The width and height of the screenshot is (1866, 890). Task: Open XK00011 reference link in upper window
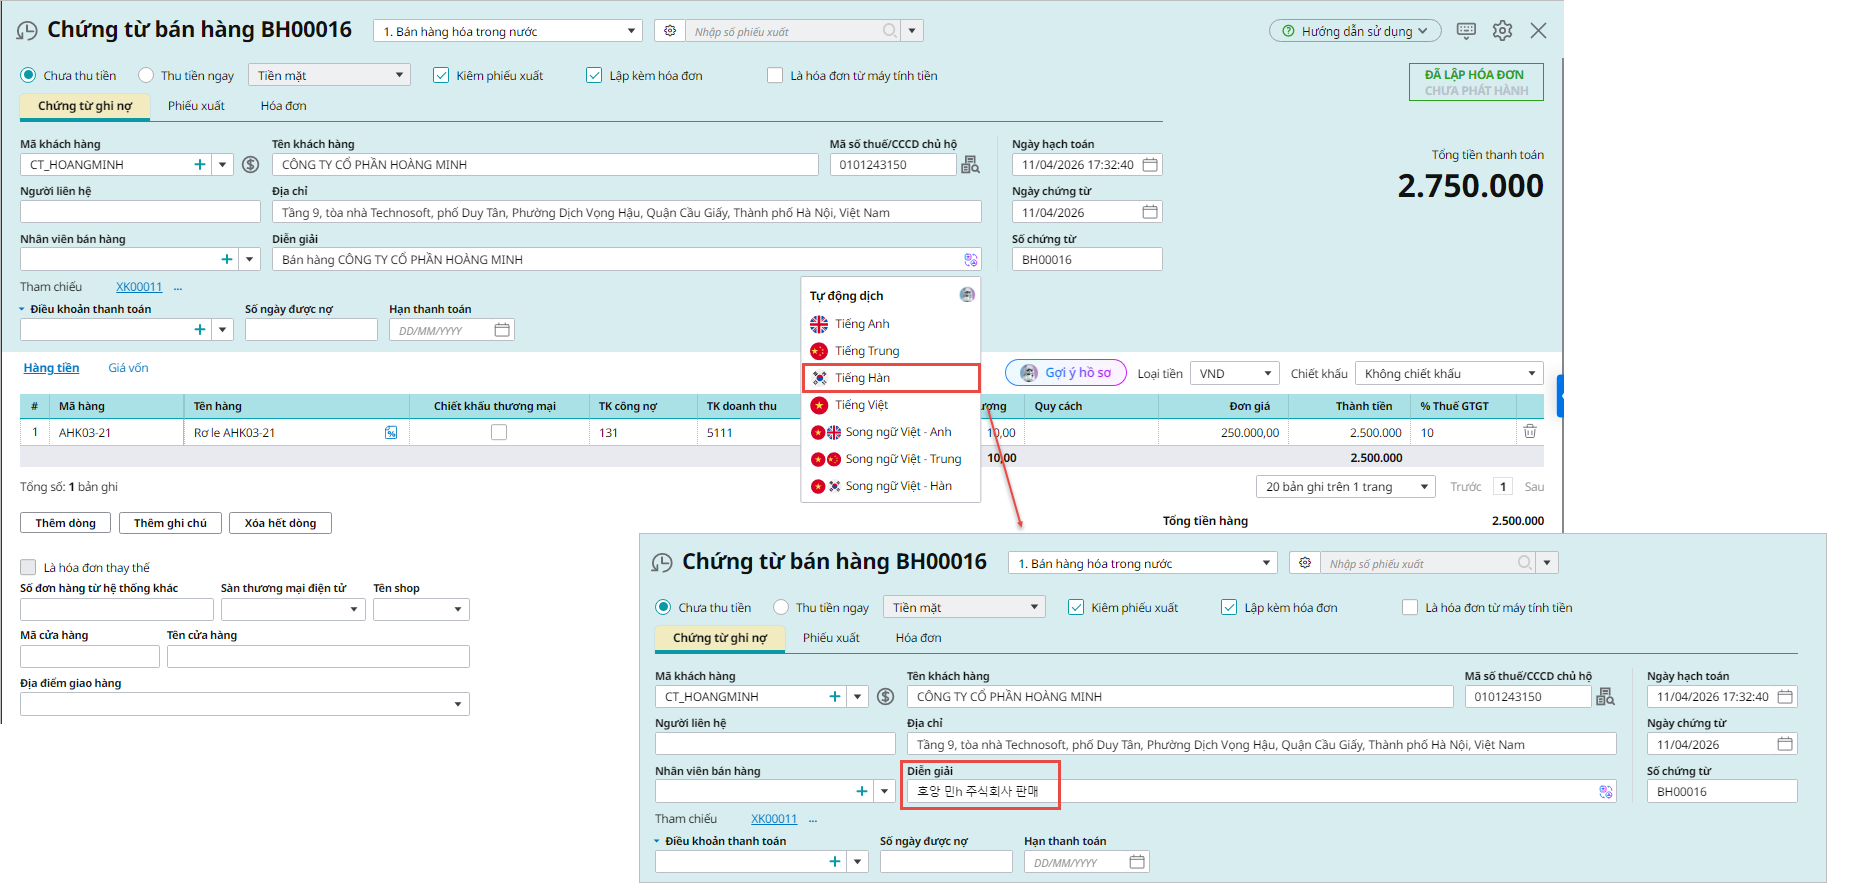(139, 287)
